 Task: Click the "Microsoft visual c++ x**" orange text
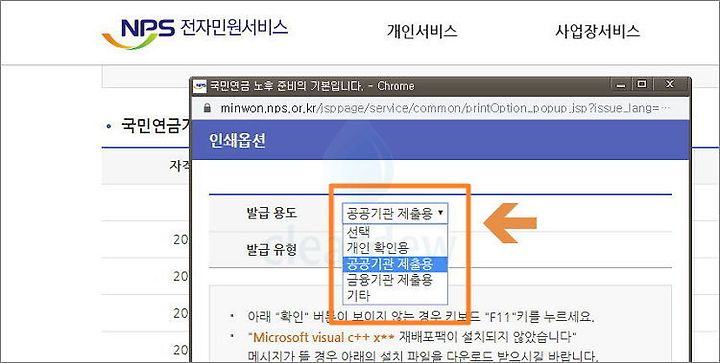[x=321, y=337]
